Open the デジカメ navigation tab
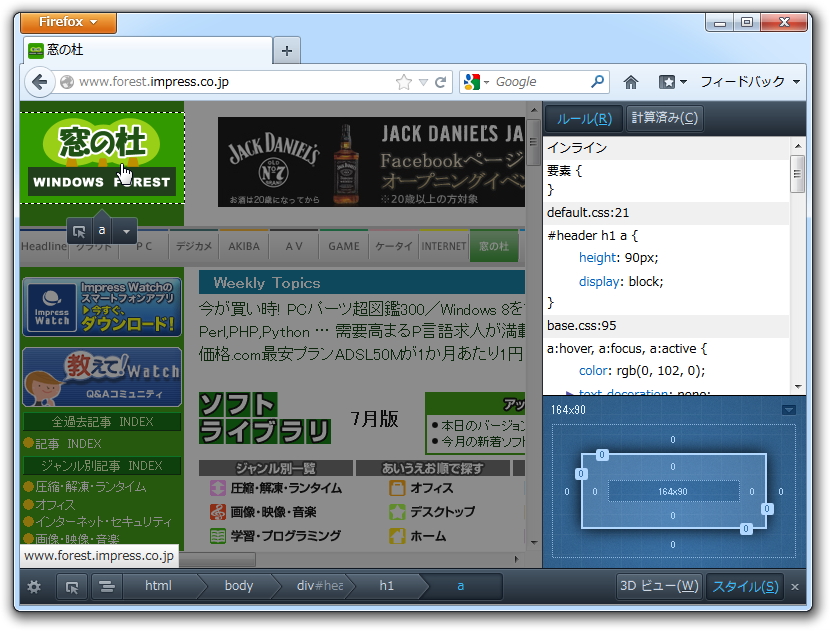 tap(194, 246)
